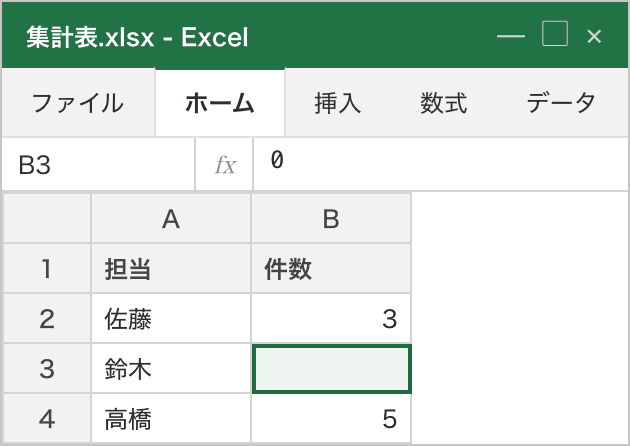Go to the データ tab

point(561,103)
